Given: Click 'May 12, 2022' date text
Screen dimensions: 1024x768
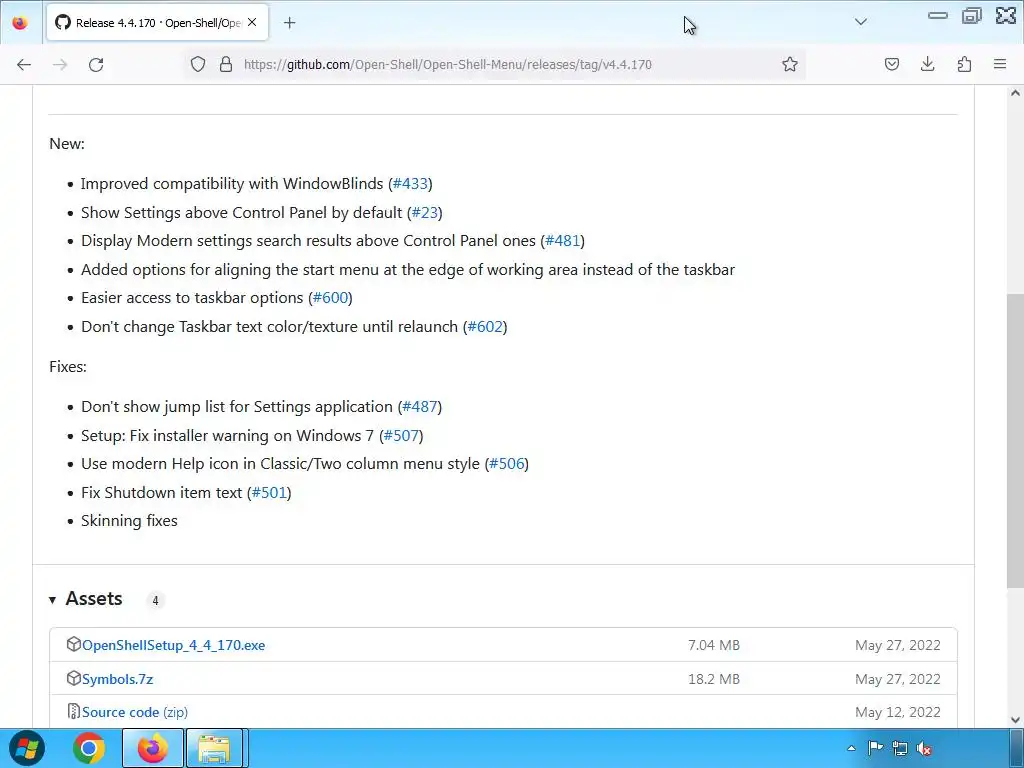Looking at the screenshot, I should click(x=898, y=712).
